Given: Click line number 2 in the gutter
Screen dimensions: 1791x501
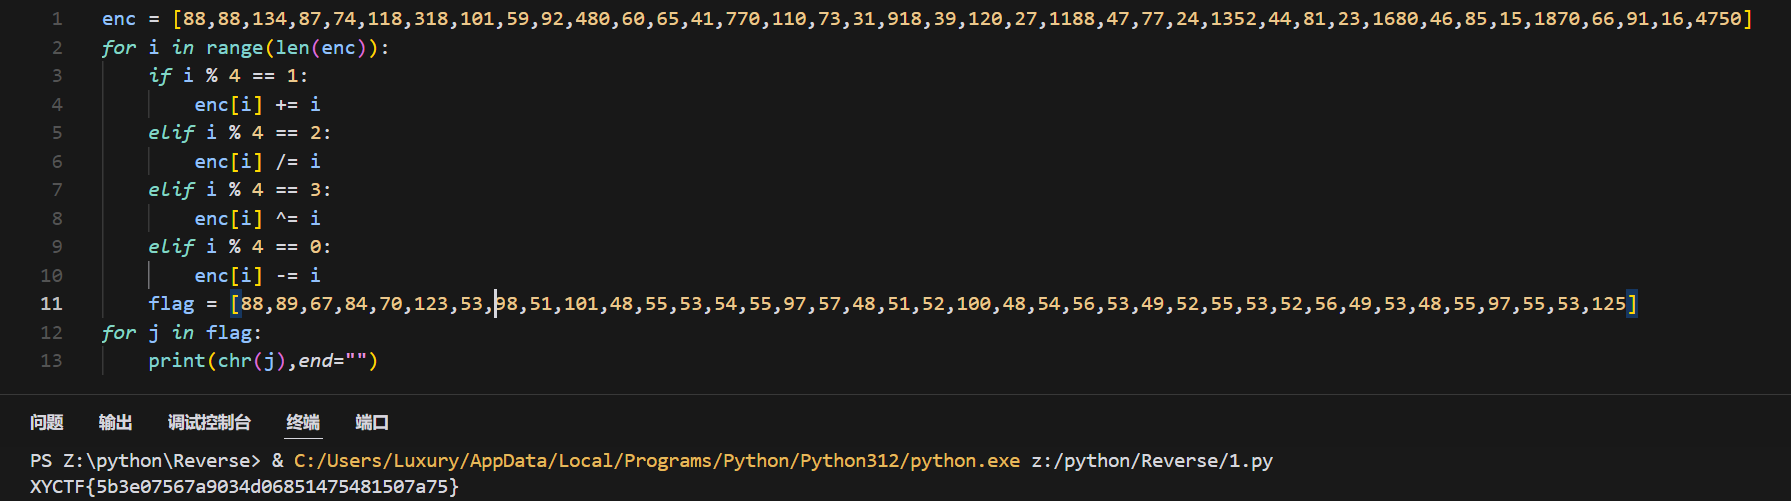Looking at the screenshot, I should tap(57, 48).
